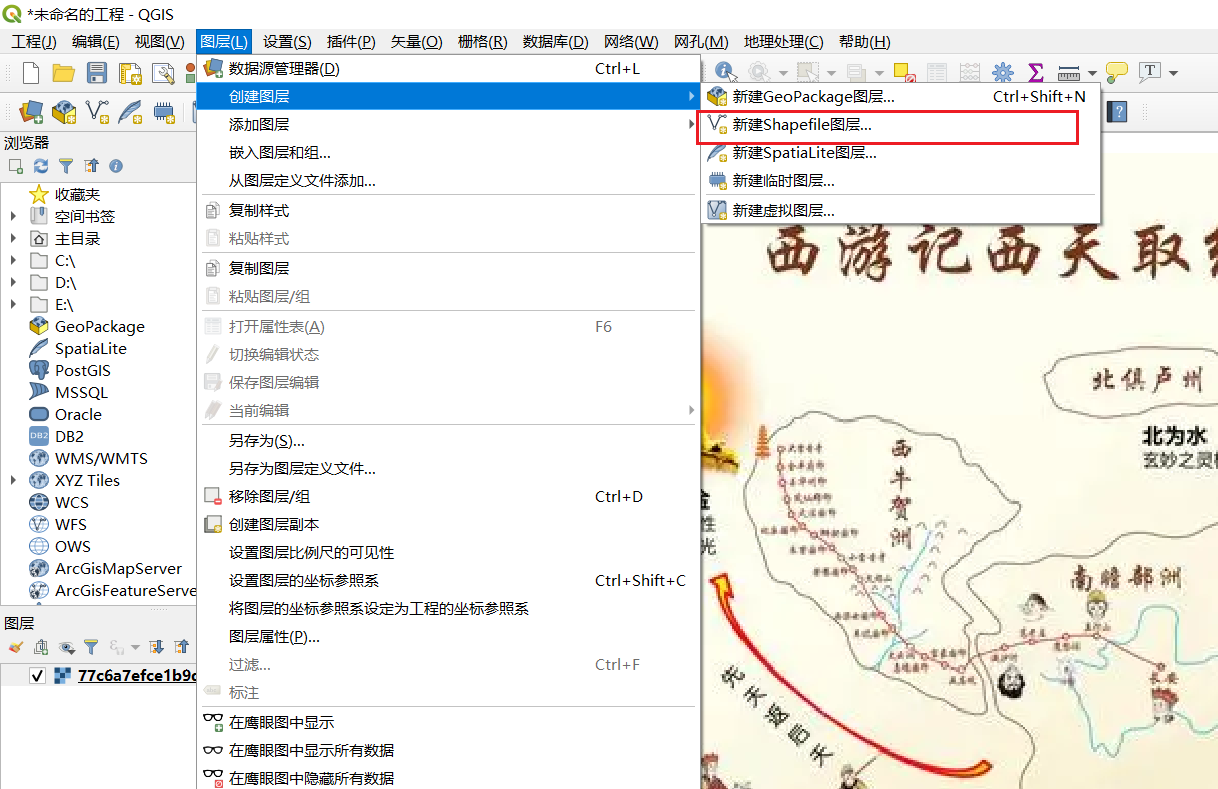This screenshot has width=1218, height=789.
Task: Open the 地理处理(C) menu
Action: pos(783,41)
